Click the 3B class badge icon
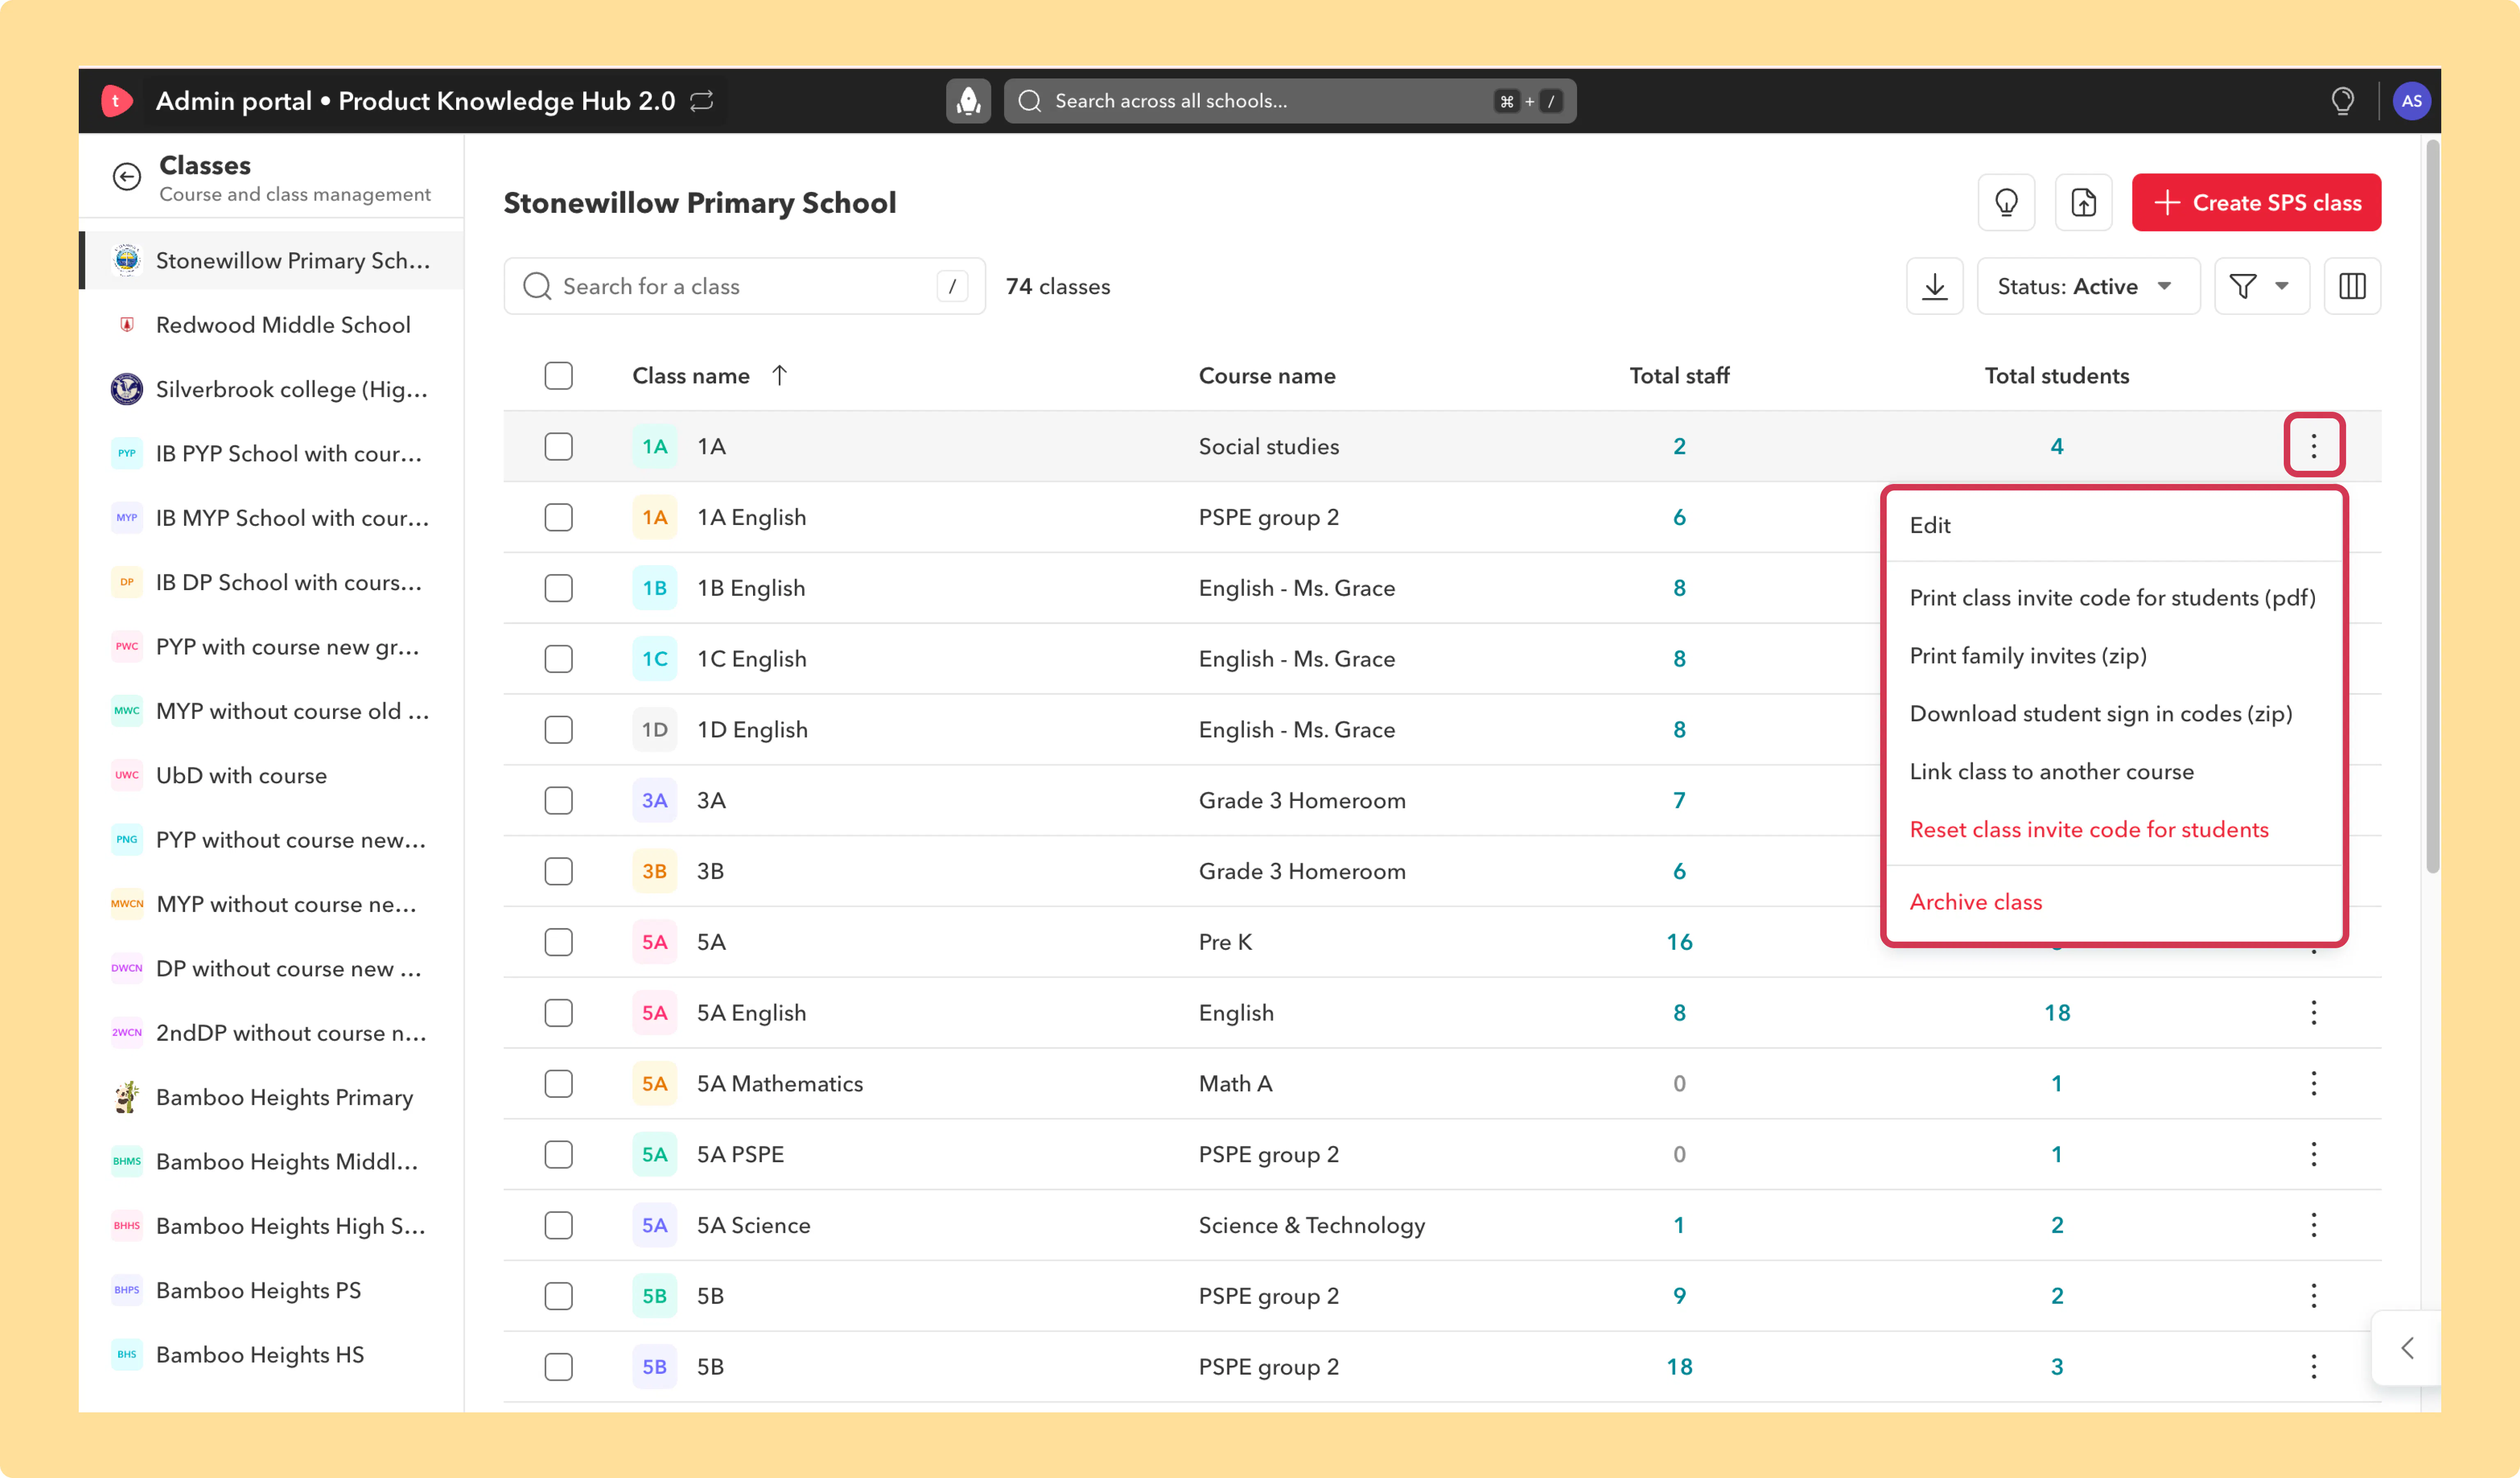Viewport: 2520px width, 1478px height. [x=654, y=871]
